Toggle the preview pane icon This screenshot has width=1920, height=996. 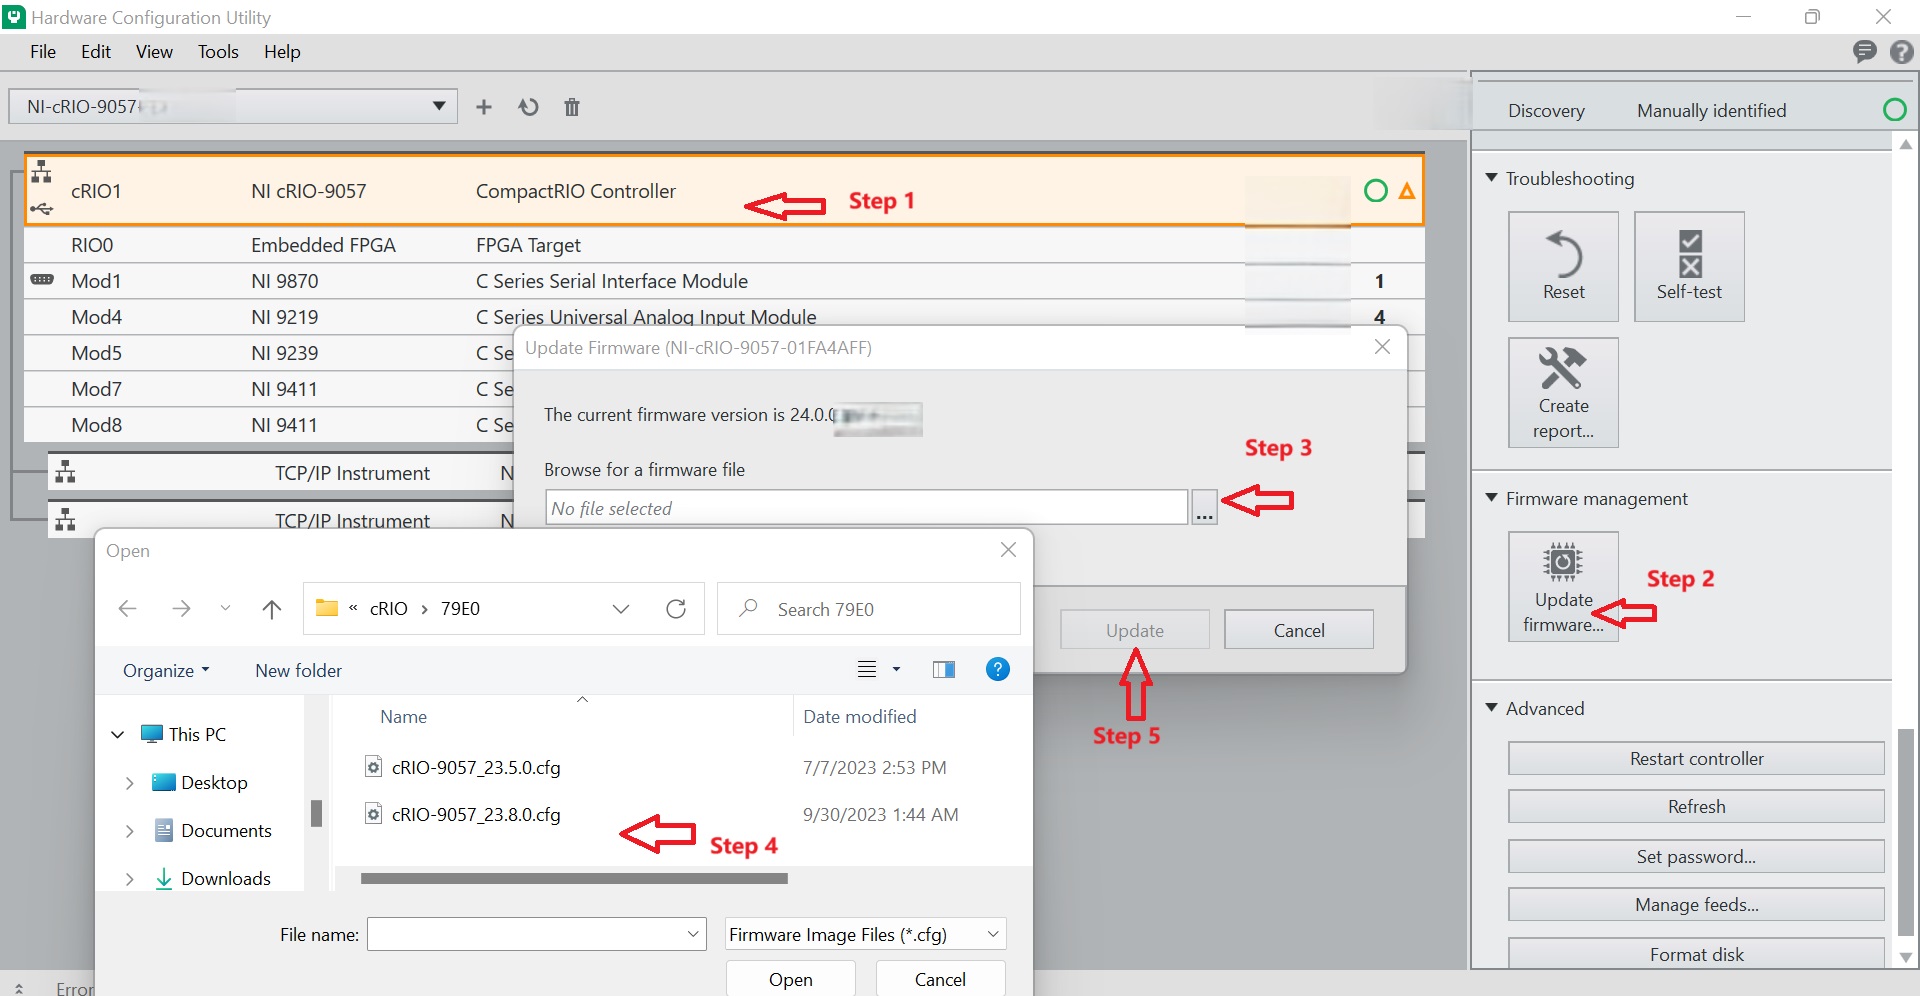point(943,670)
